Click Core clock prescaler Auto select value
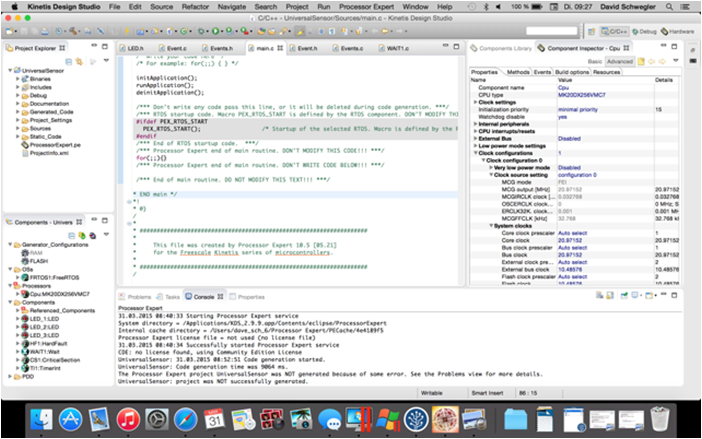This screenshot has width=702, height=439. pos(572,233)
